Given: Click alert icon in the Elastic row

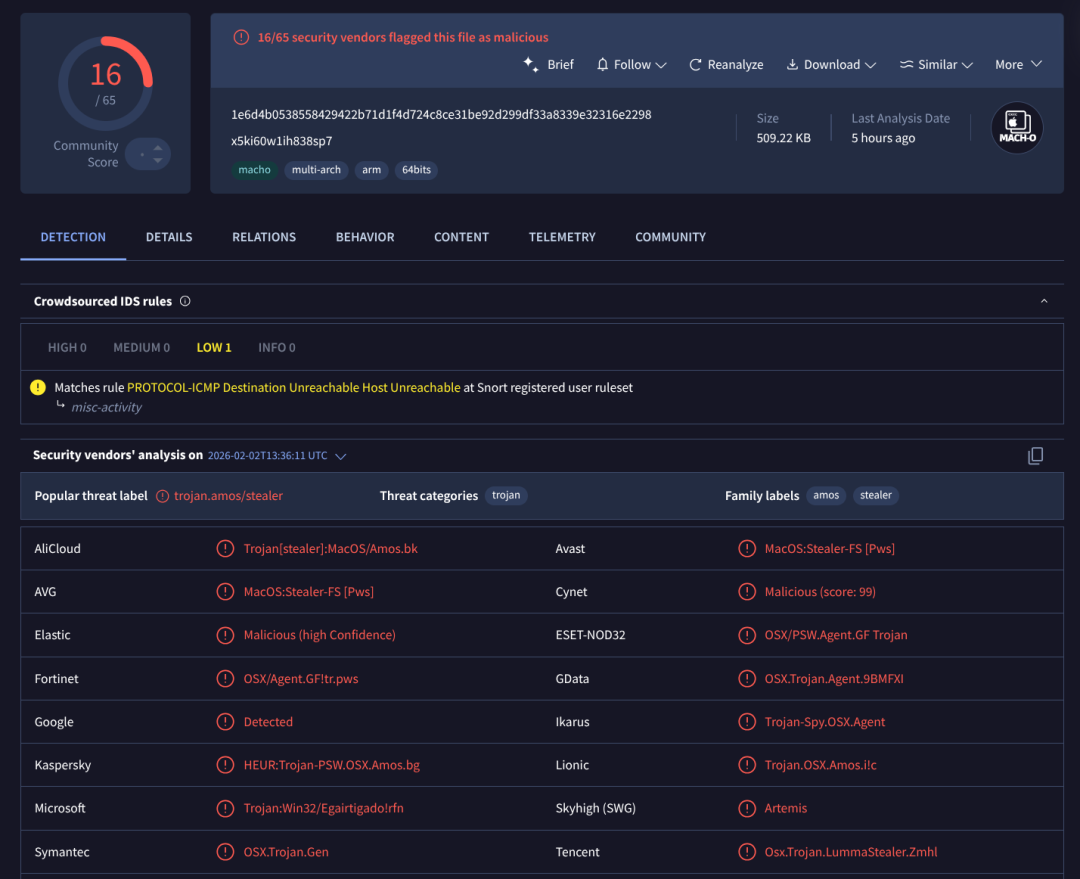Looking at the screenshot, I should tap(225, 635).
